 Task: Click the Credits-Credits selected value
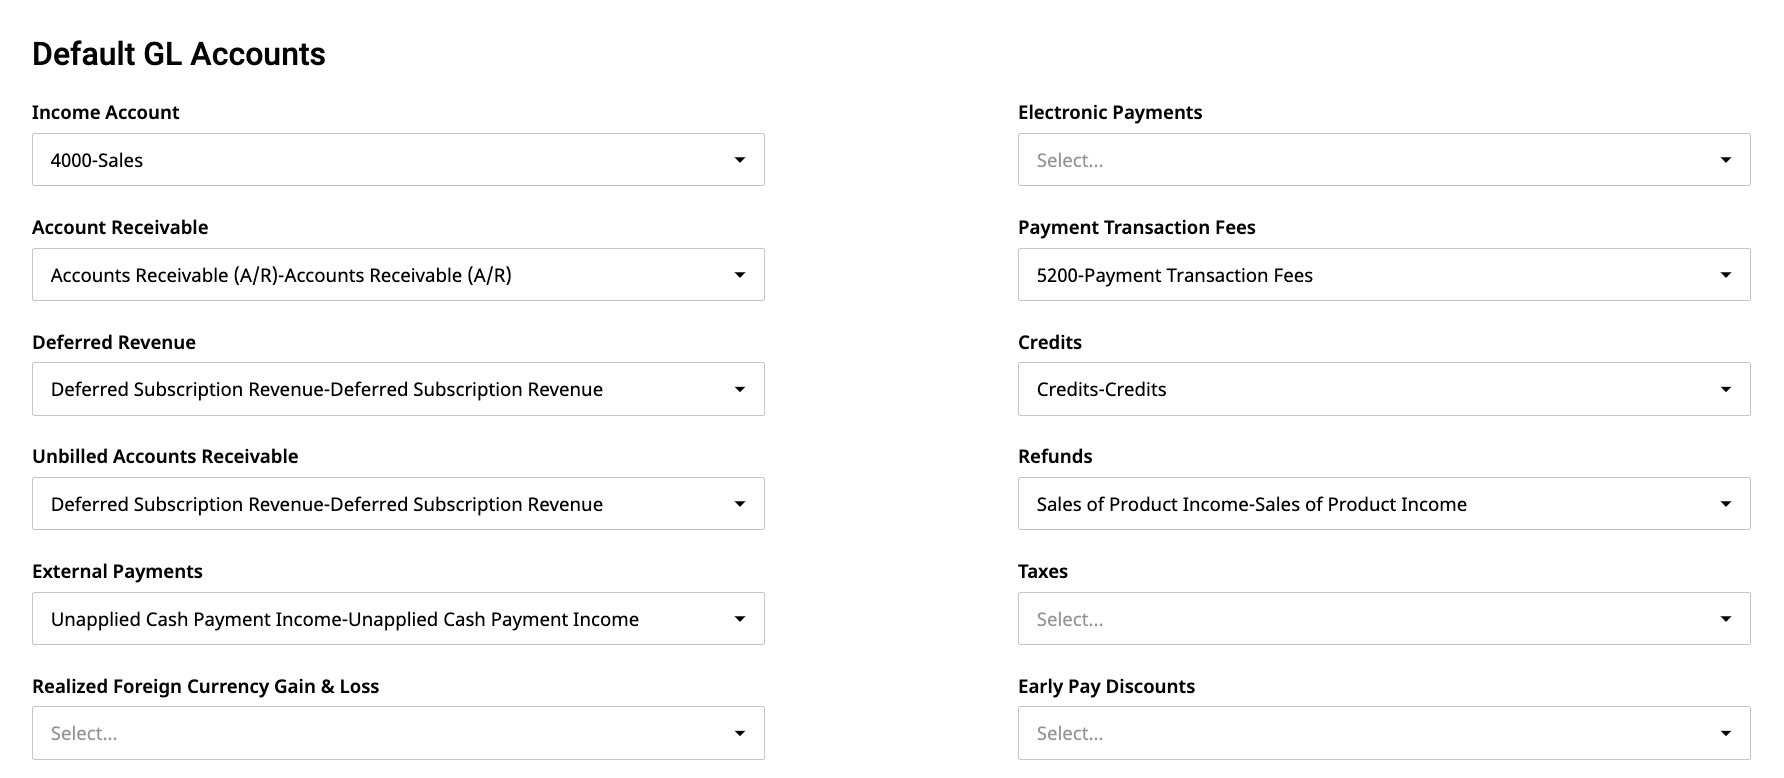point(1101,389)
